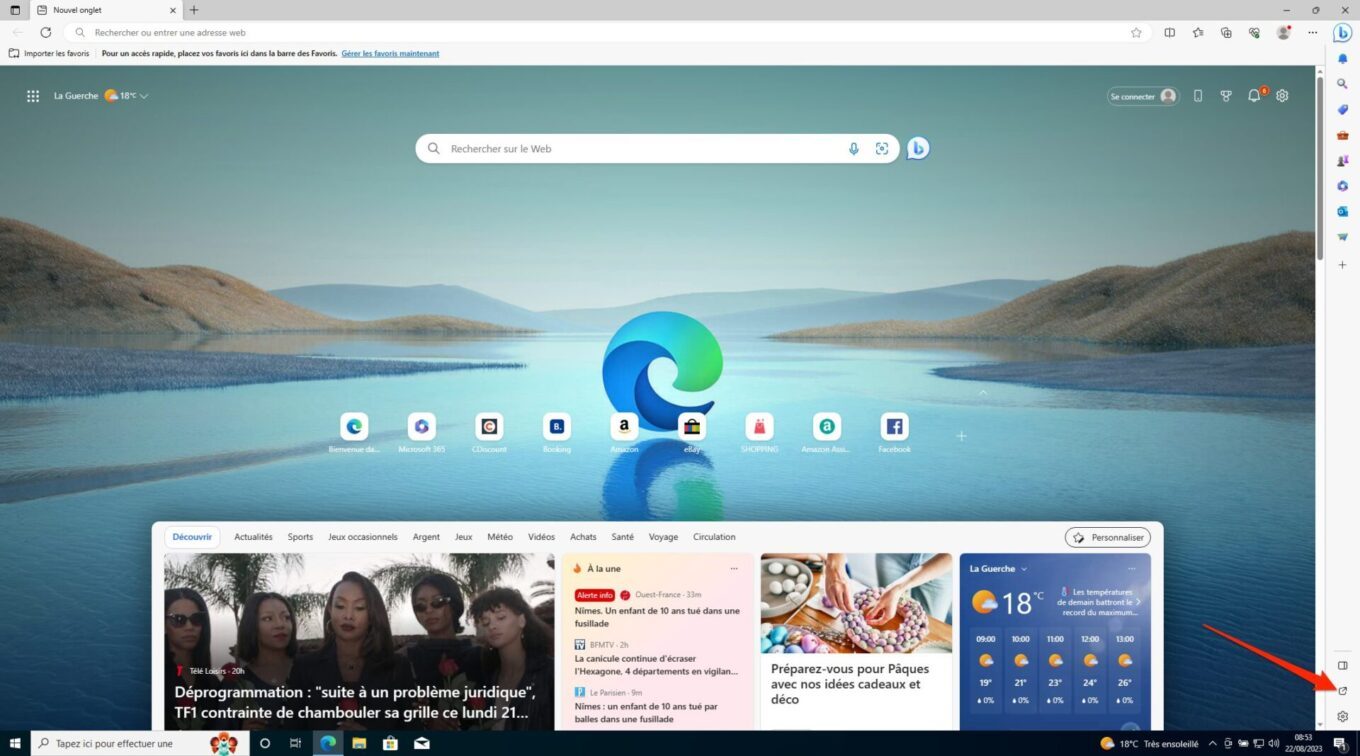The width and height of the screenshot is (1360, 756).
Task: Open Importer les favoris
Action: (49, 54)
